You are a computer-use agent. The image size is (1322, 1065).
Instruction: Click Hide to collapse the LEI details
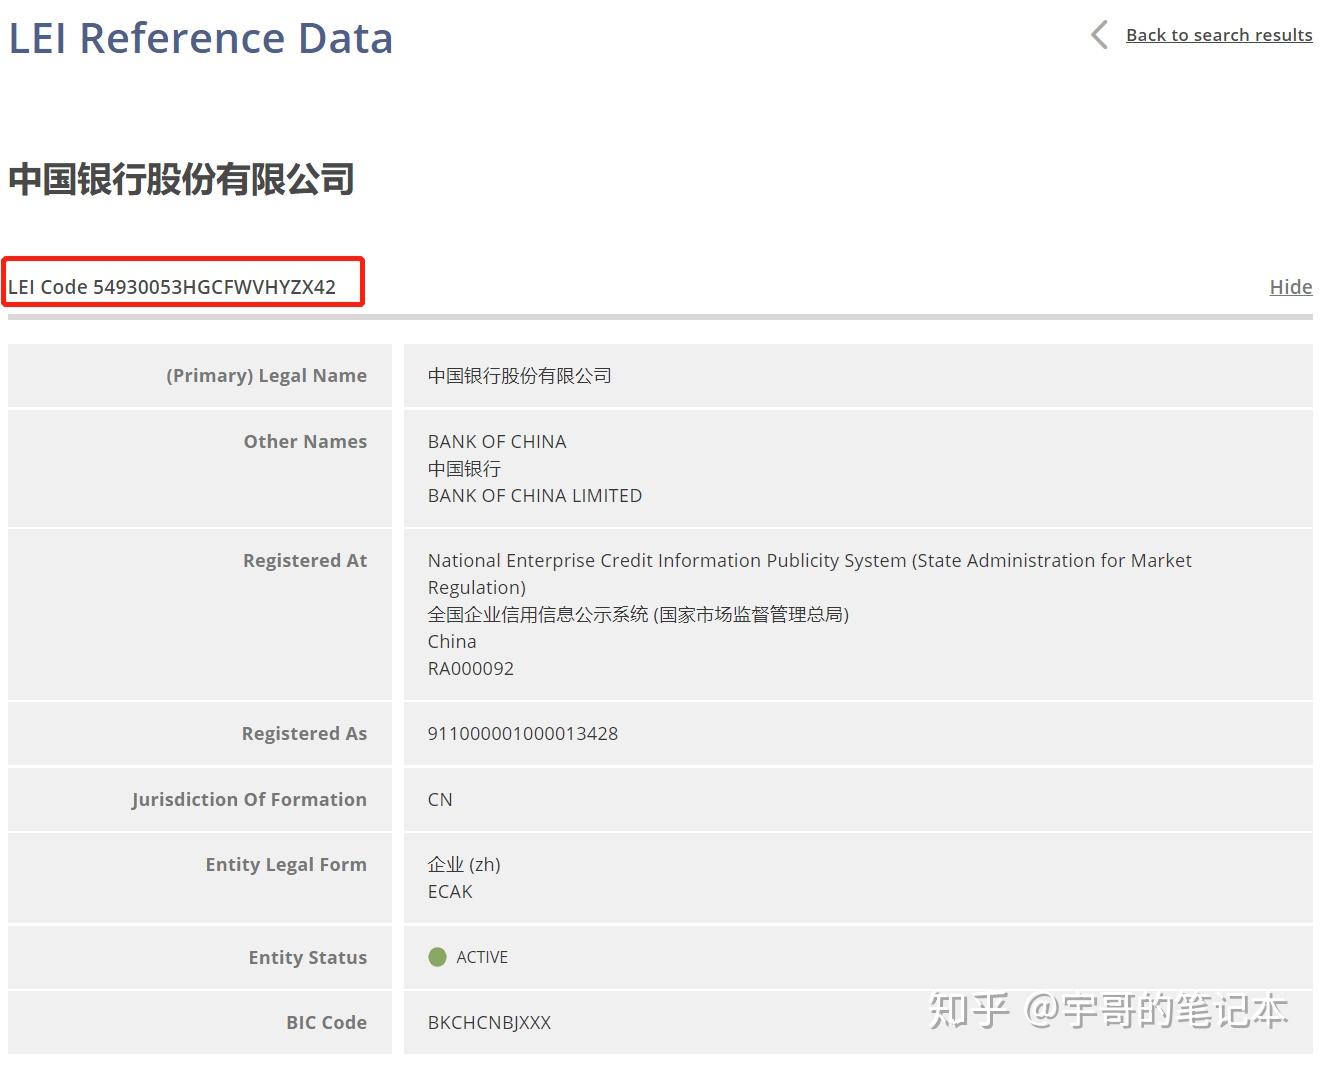click(1290, 287)
